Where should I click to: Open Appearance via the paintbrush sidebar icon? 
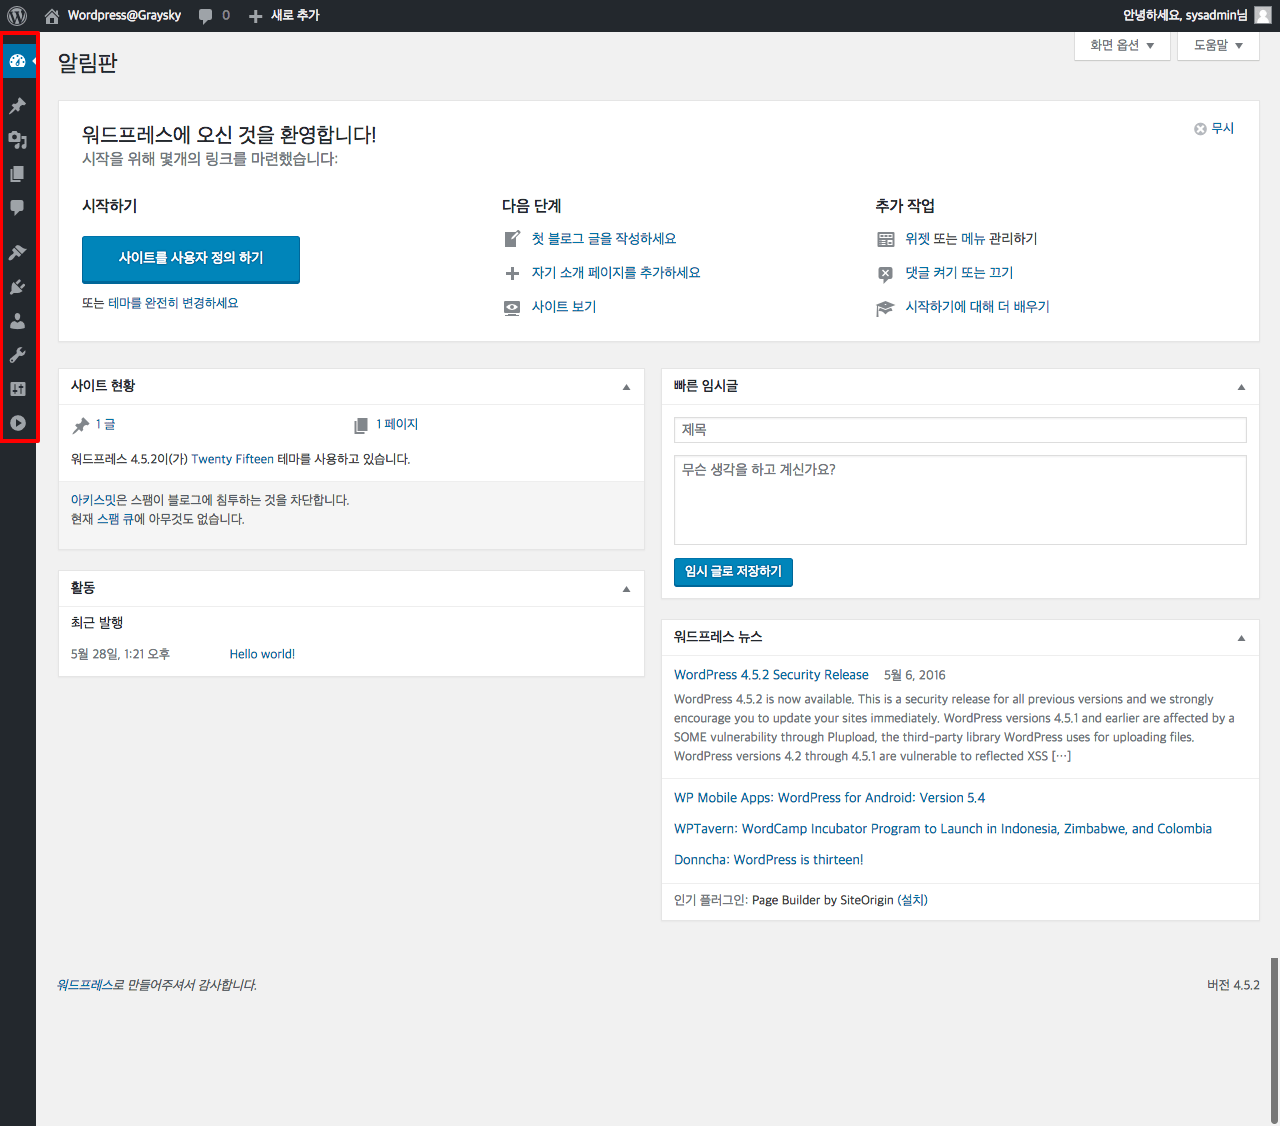(x=17, y=252)
